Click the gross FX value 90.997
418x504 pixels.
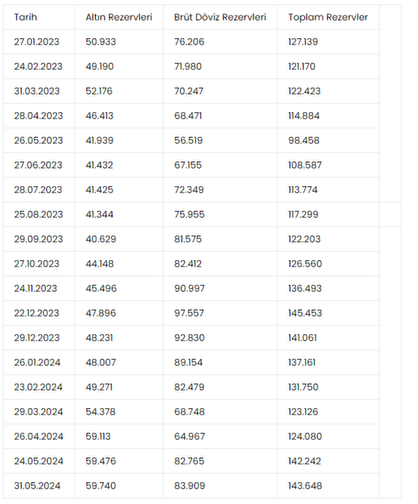click(189, 288)
